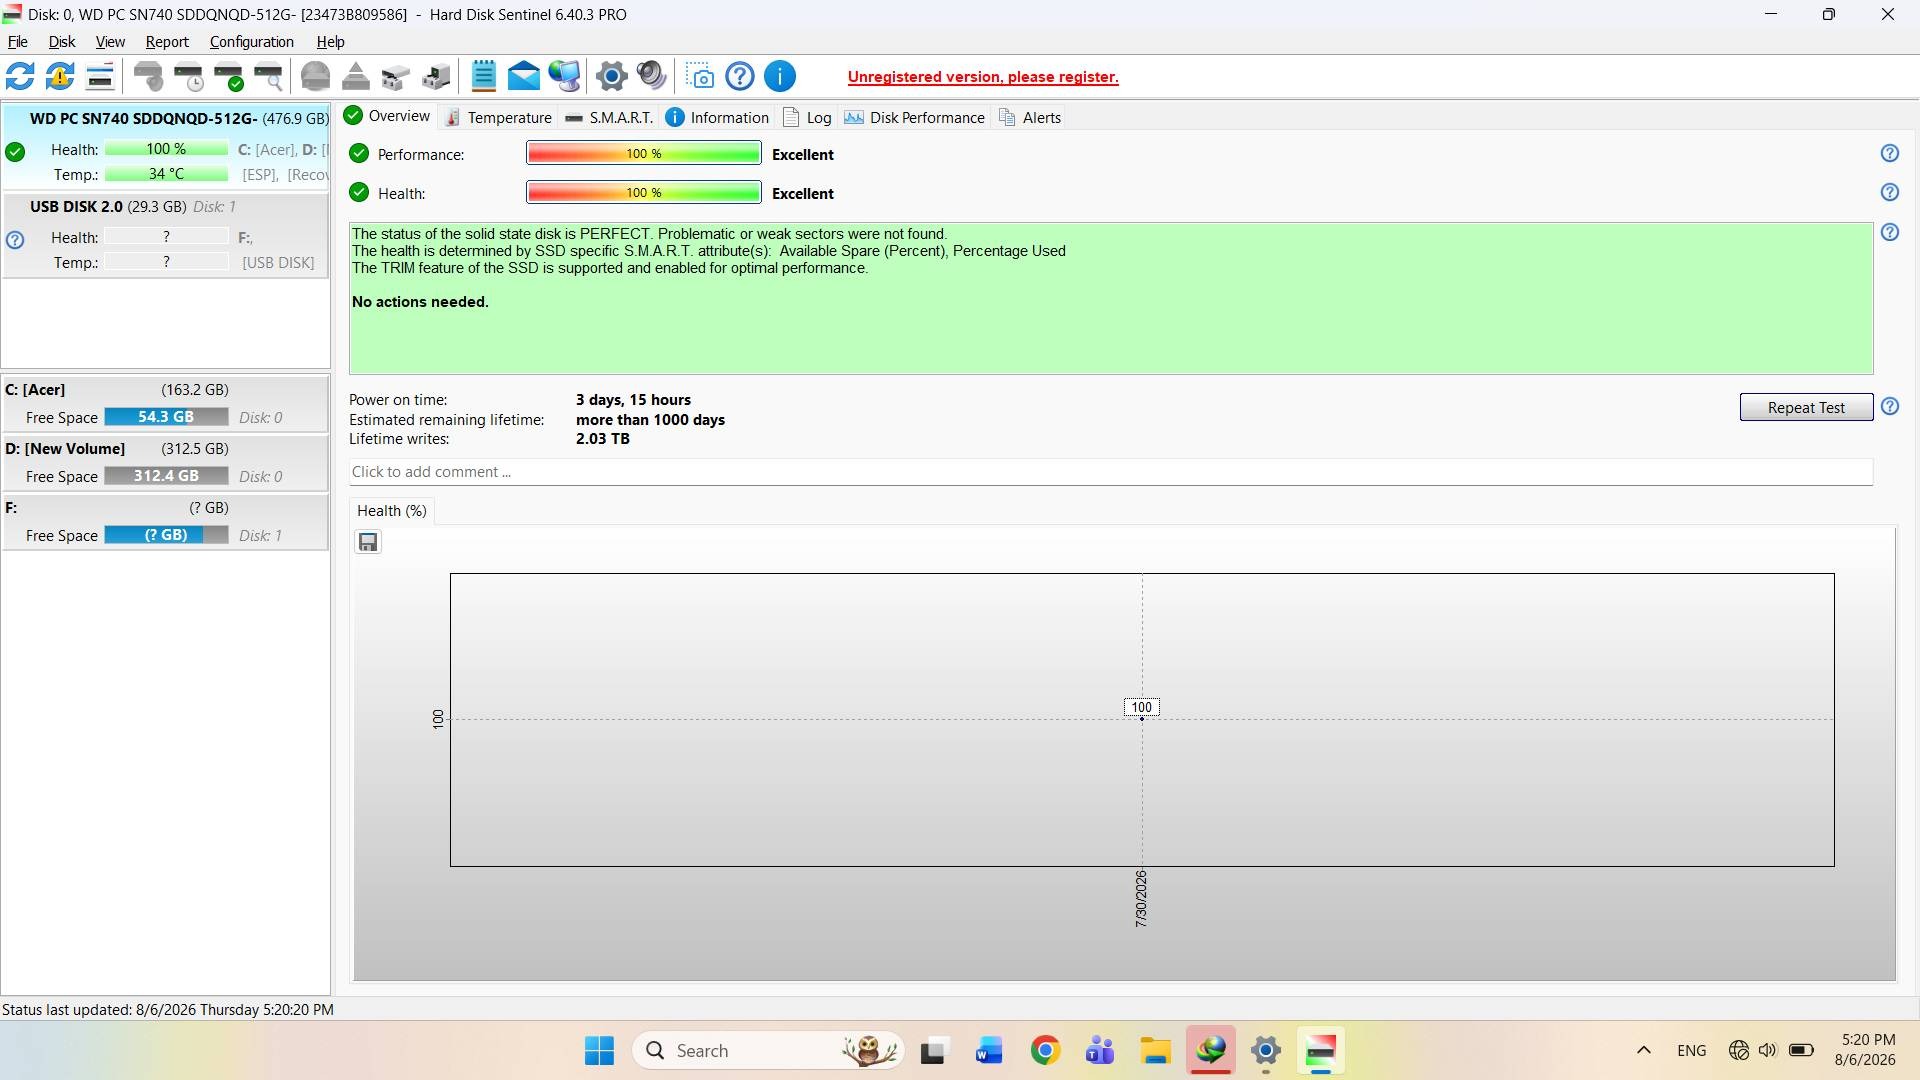Viewport: 1920px width, 1080px height.
Task: Click the gray round hard disk icon
Action: pos(316,76)
